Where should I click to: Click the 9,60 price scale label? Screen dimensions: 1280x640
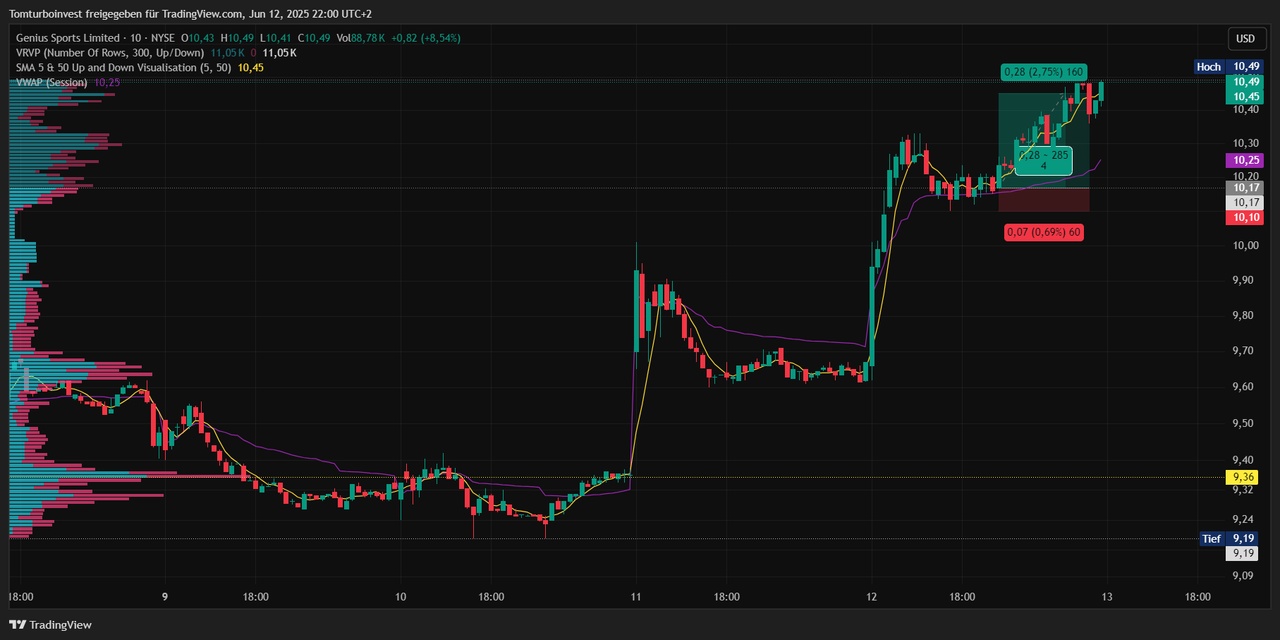pos(1244,387)
